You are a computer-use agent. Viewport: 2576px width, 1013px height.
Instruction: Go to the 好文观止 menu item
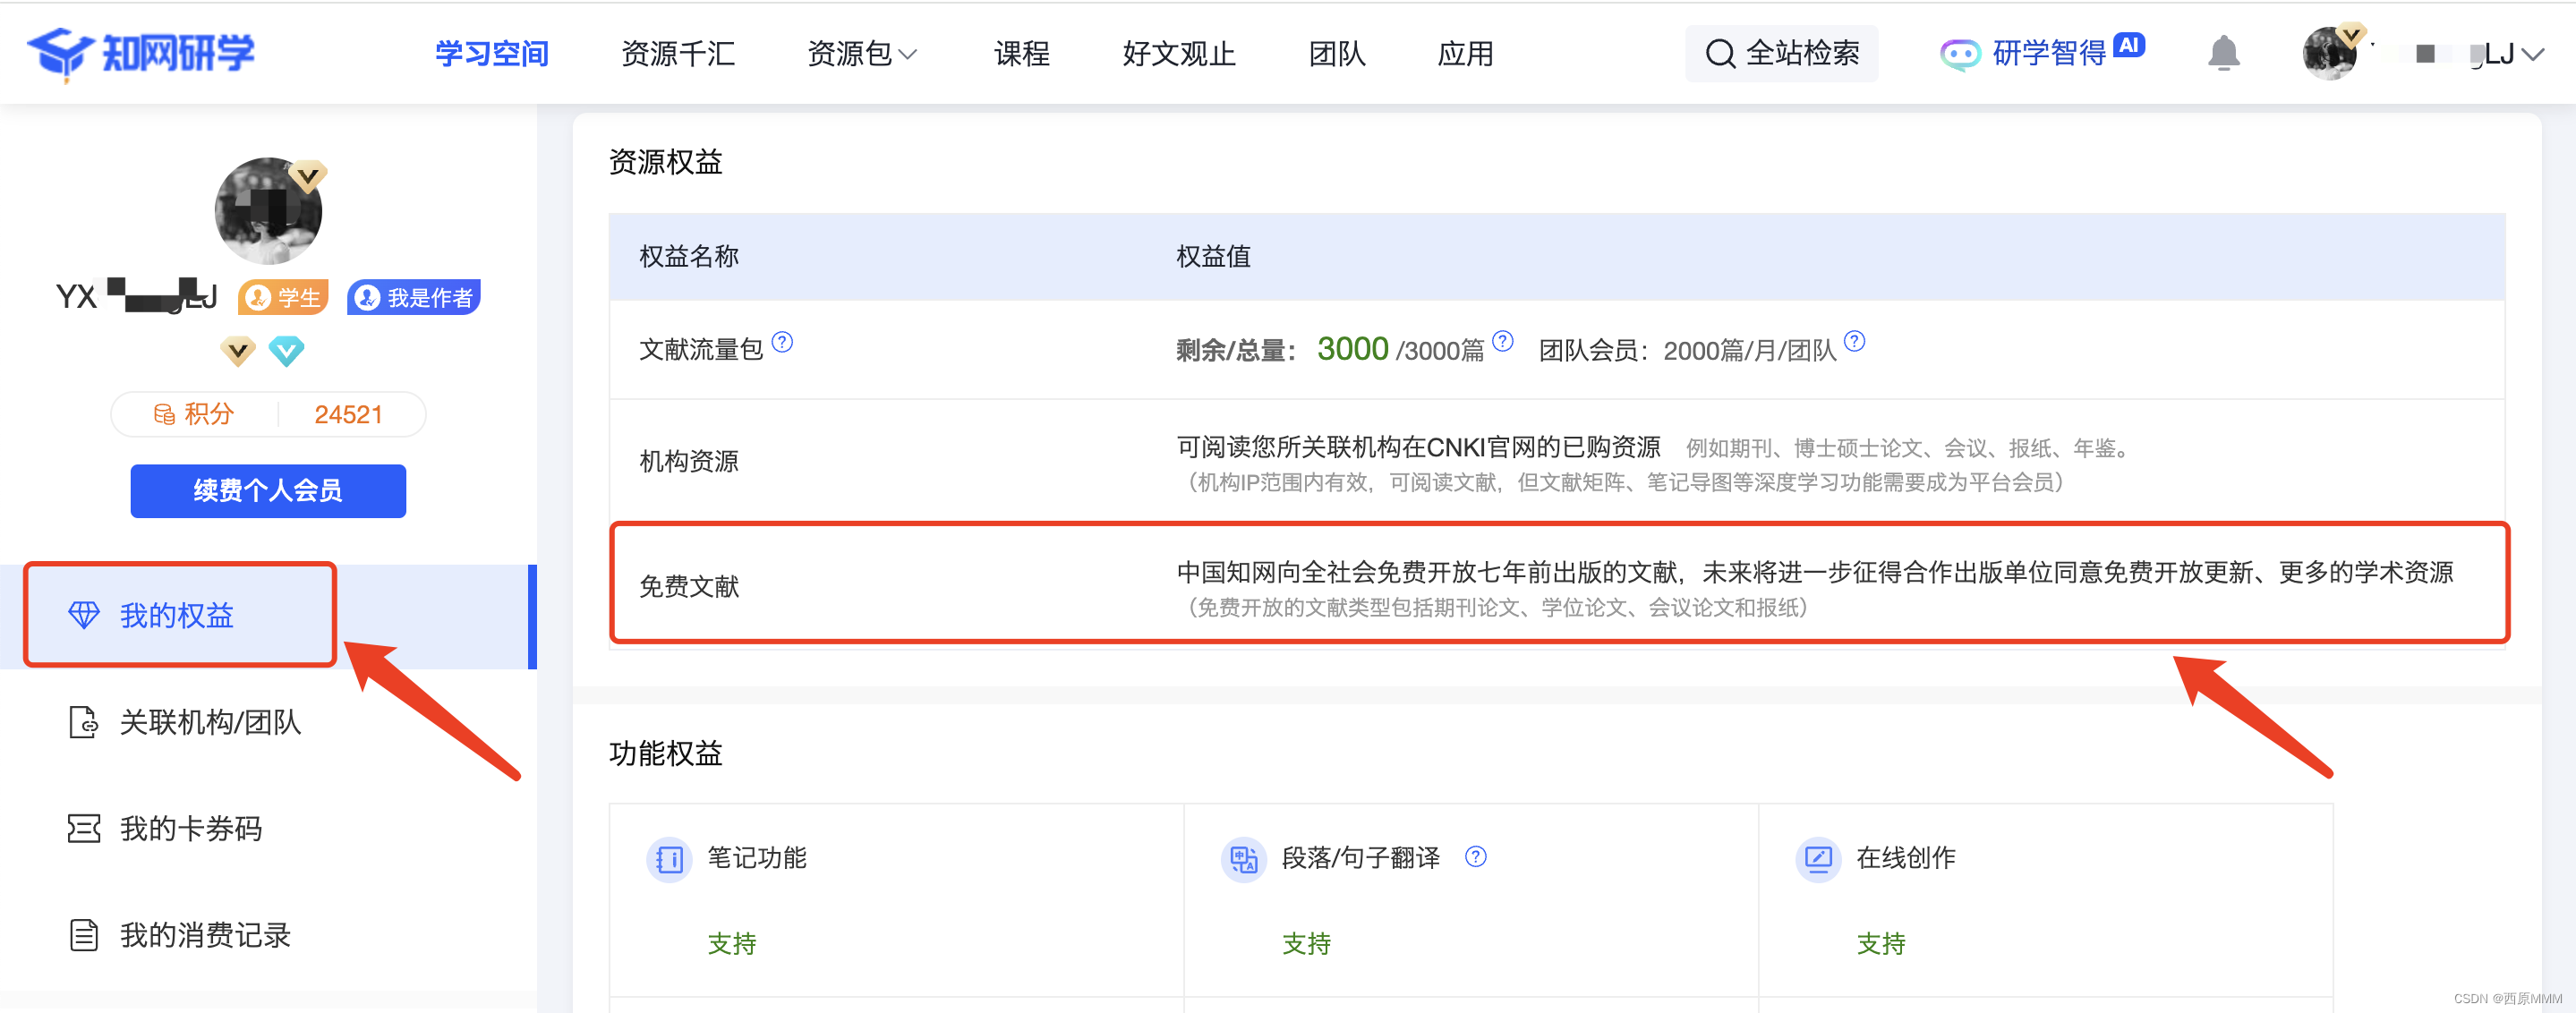tap(1179, 54)
